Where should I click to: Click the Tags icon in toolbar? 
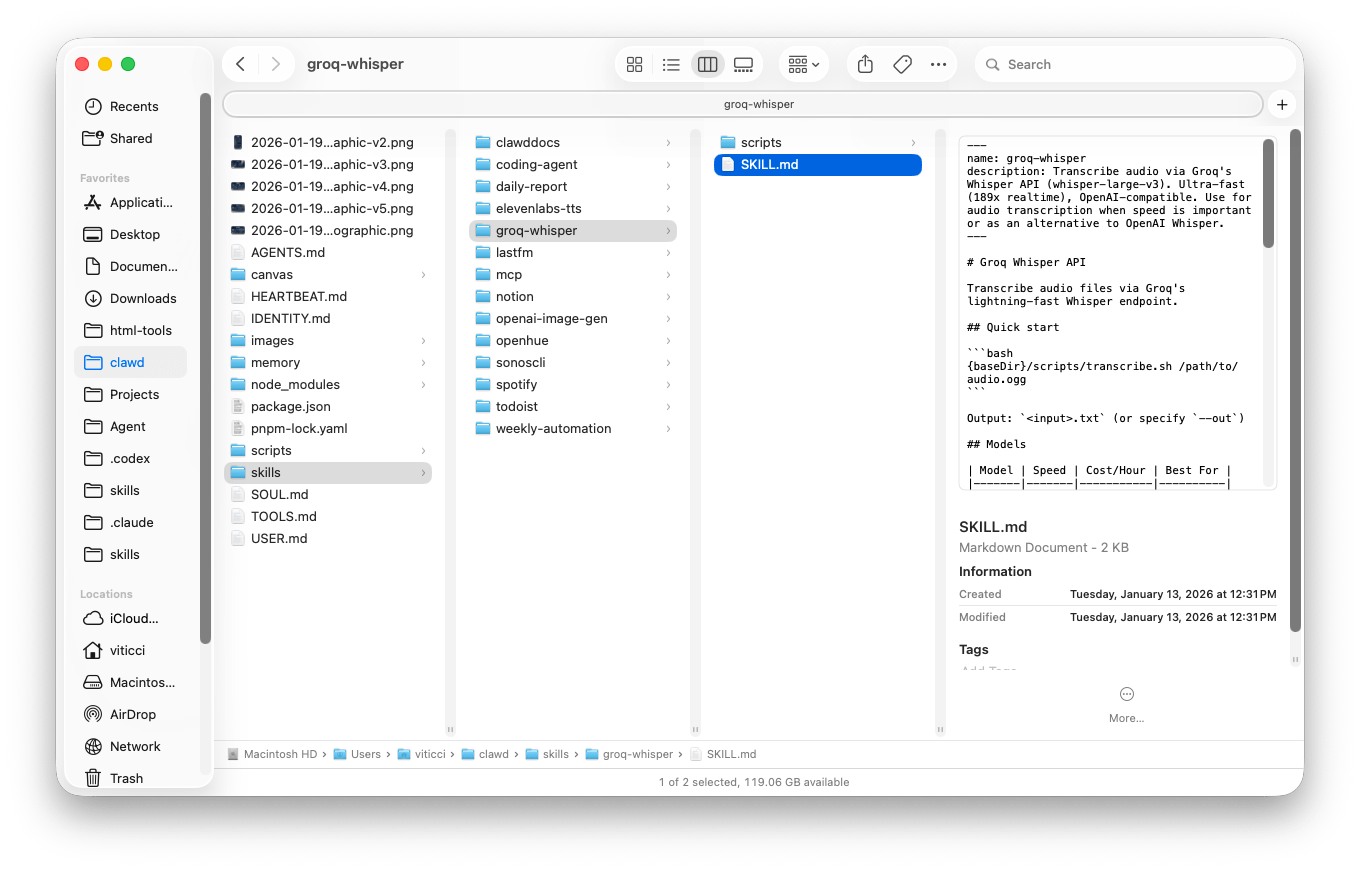click(902, 64)
